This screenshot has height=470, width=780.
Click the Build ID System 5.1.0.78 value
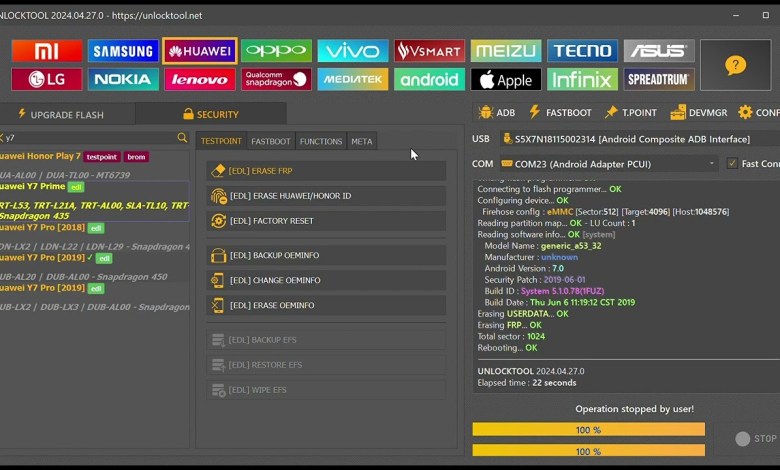[562, 291]
